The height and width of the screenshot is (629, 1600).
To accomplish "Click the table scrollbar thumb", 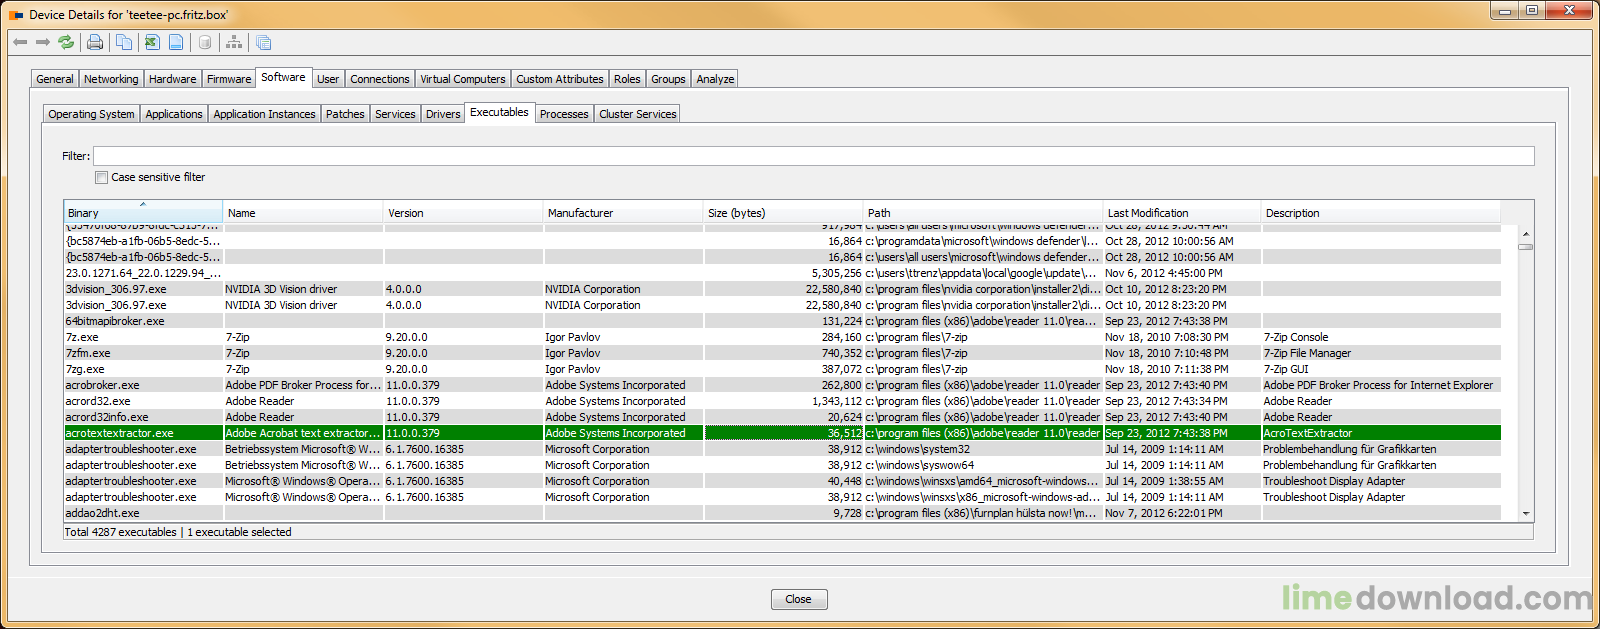I will tap(1526, 246).
